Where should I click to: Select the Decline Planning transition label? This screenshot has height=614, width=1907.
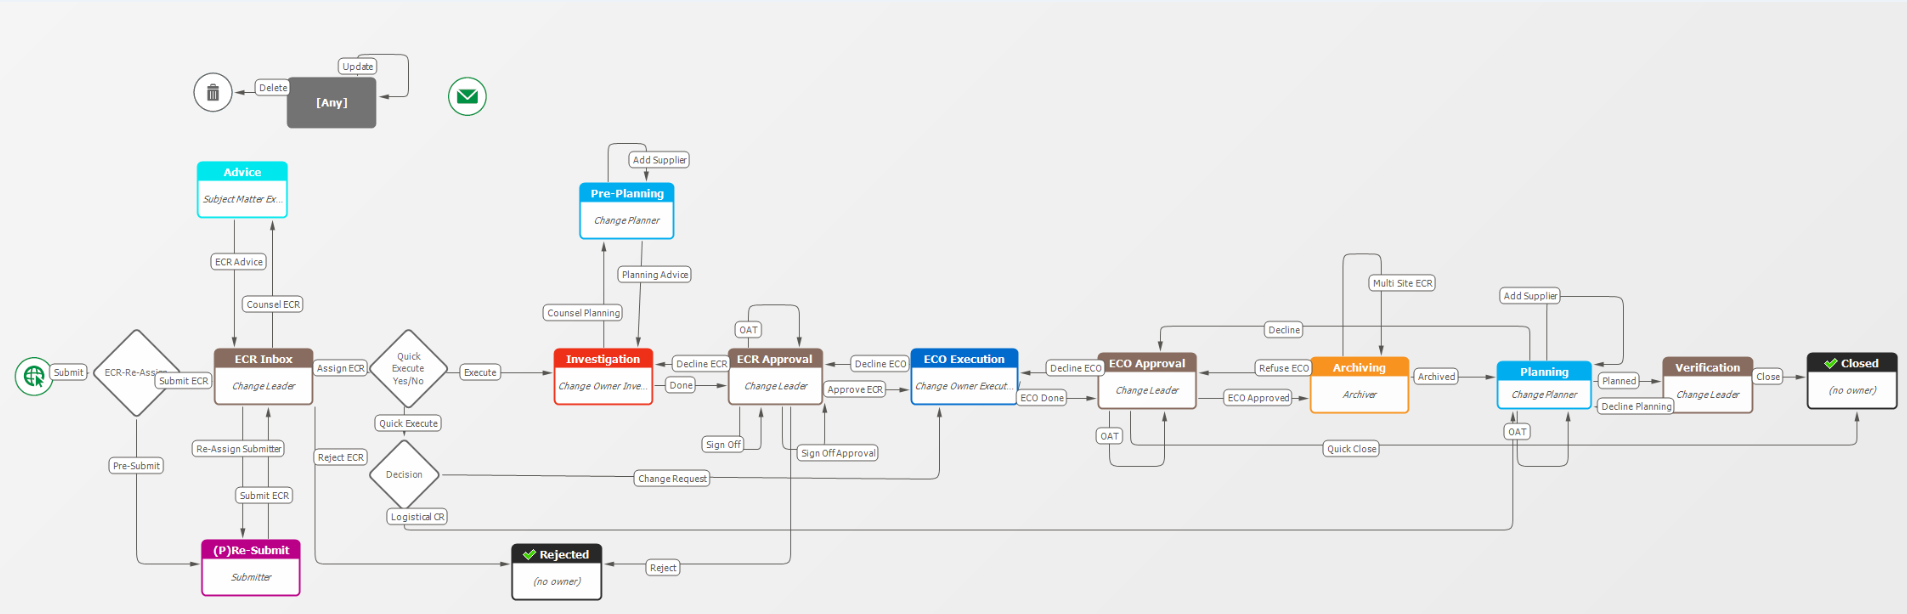coord(1636,407)
